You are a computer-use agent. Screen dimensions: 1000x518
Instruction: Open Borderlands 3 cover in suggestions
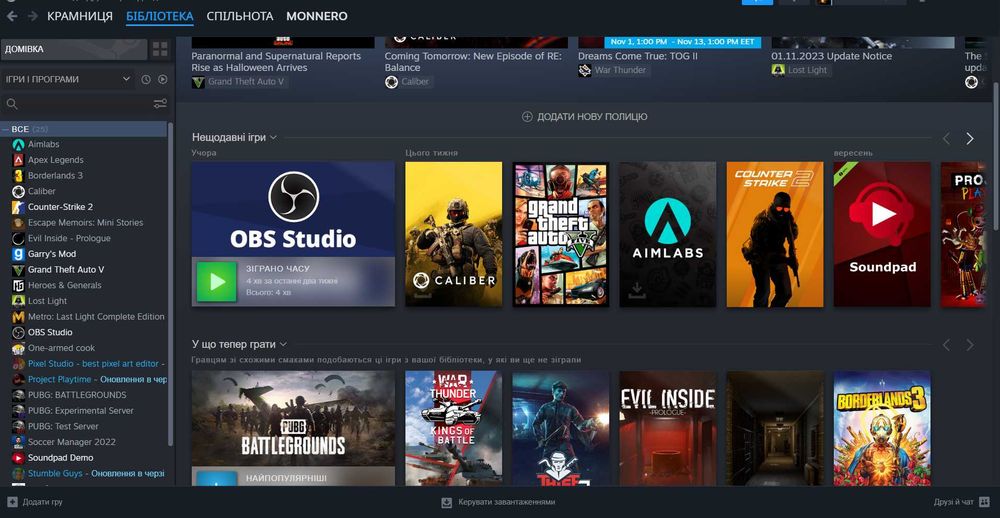(882, 429)
